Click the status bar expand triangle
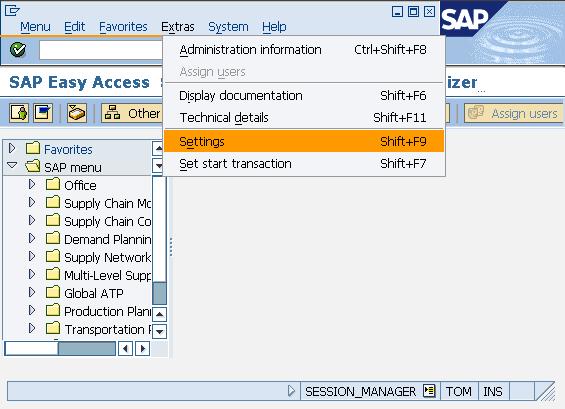Image resolution: width=565 pixels, height=409 pixels. point(291,391)
